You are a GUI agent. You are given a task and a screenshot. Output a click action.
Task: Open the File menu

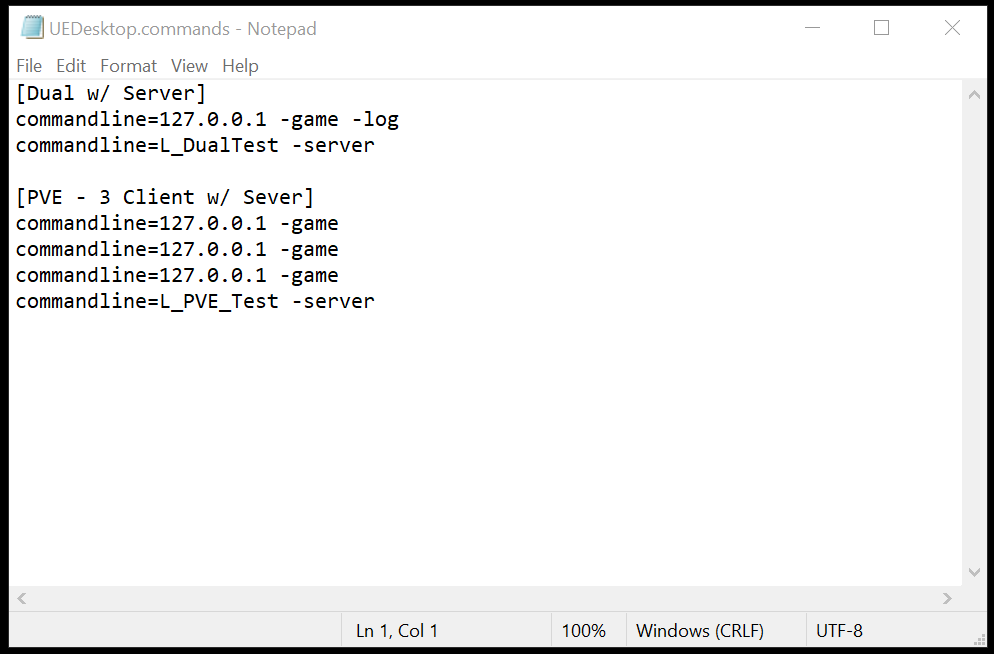[29, 66]
